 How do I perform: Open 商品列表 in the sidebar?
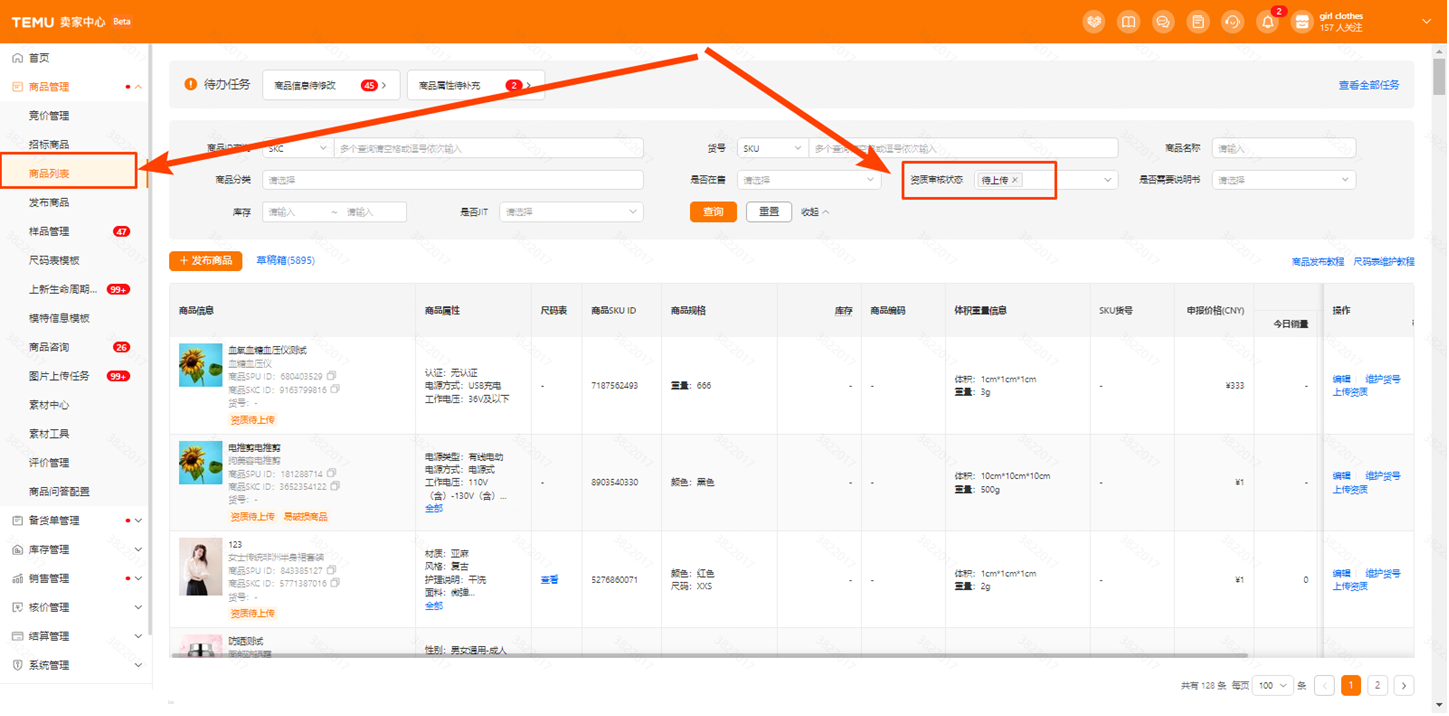(x=50, y=174)
